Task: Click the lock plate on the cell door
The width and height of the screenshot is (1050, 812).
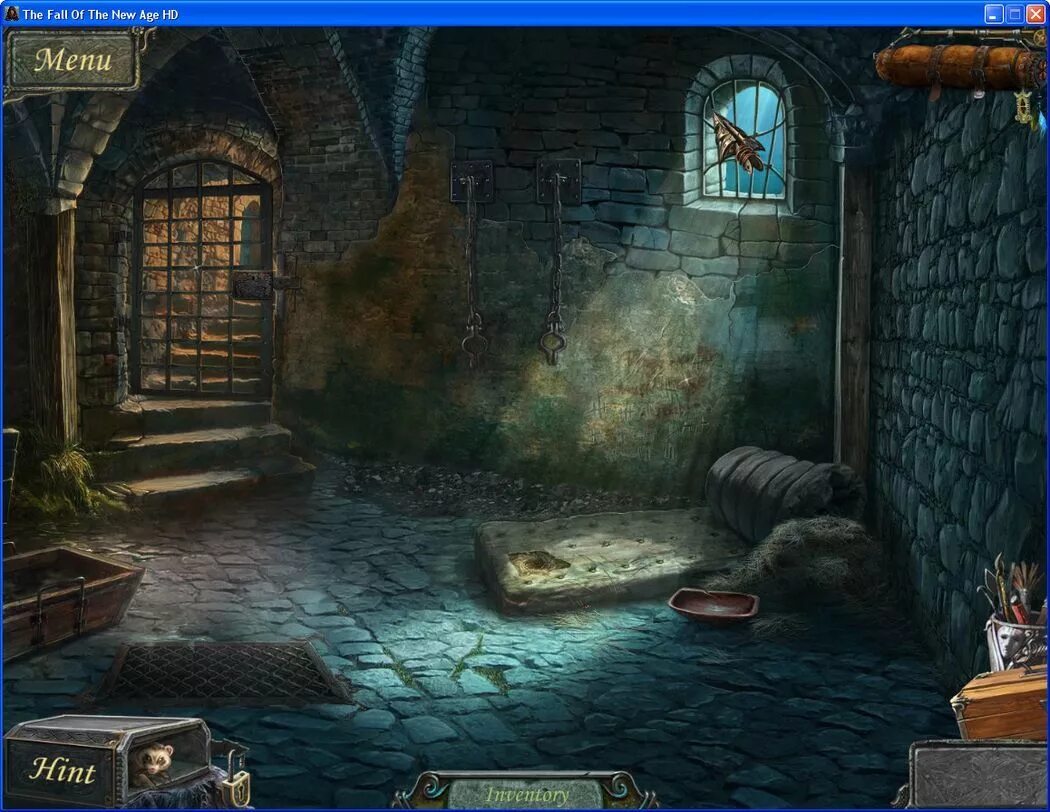Action: point(252,286)
